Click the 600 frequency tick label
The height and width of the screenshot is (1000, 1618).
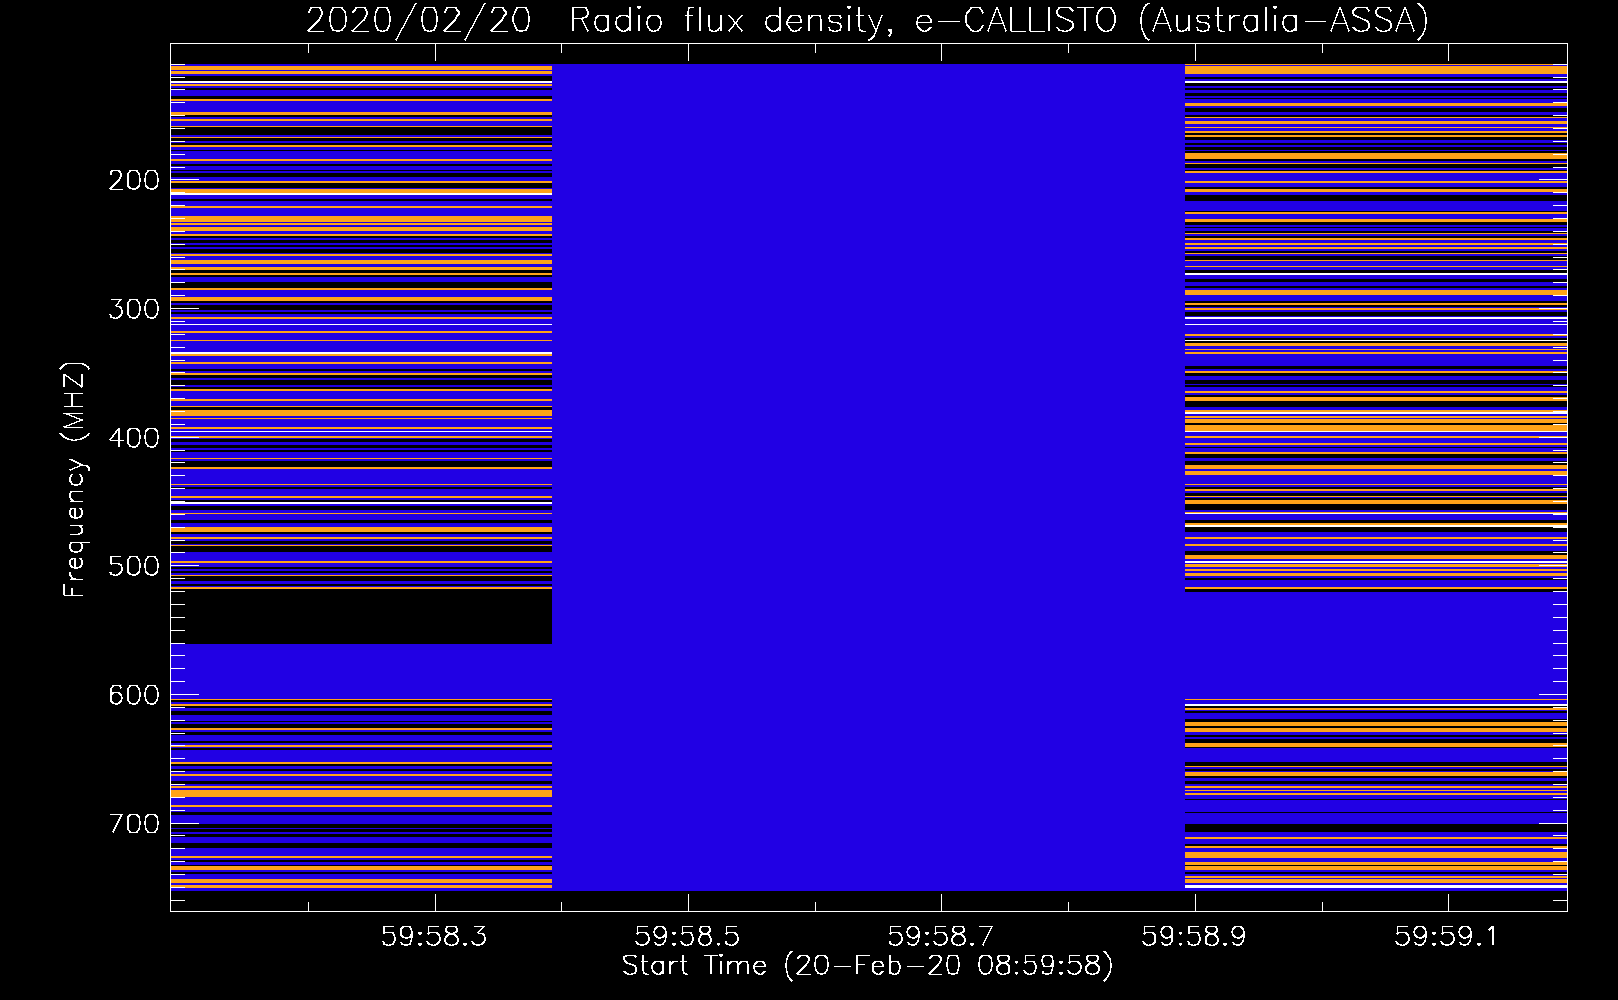coord(134,696)
